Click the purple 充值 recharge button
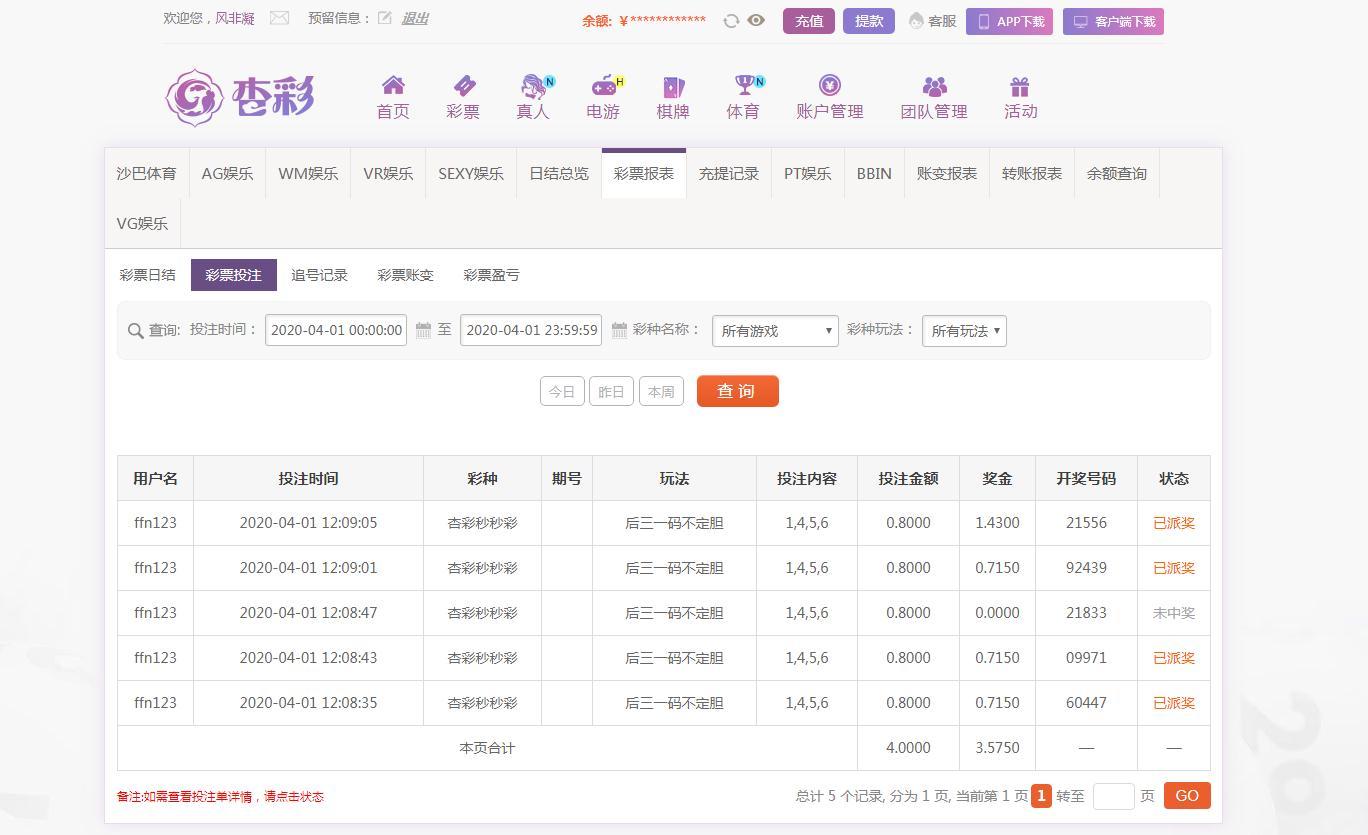Screen dimensions: 1368x835 coord(808,21)
